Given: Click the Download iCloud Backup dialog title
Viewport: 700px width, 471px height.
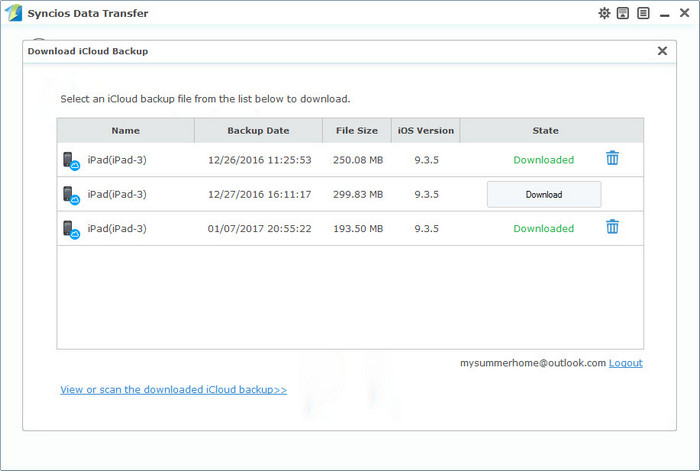Looking at the screenshot, I should [x=88, y=51].
